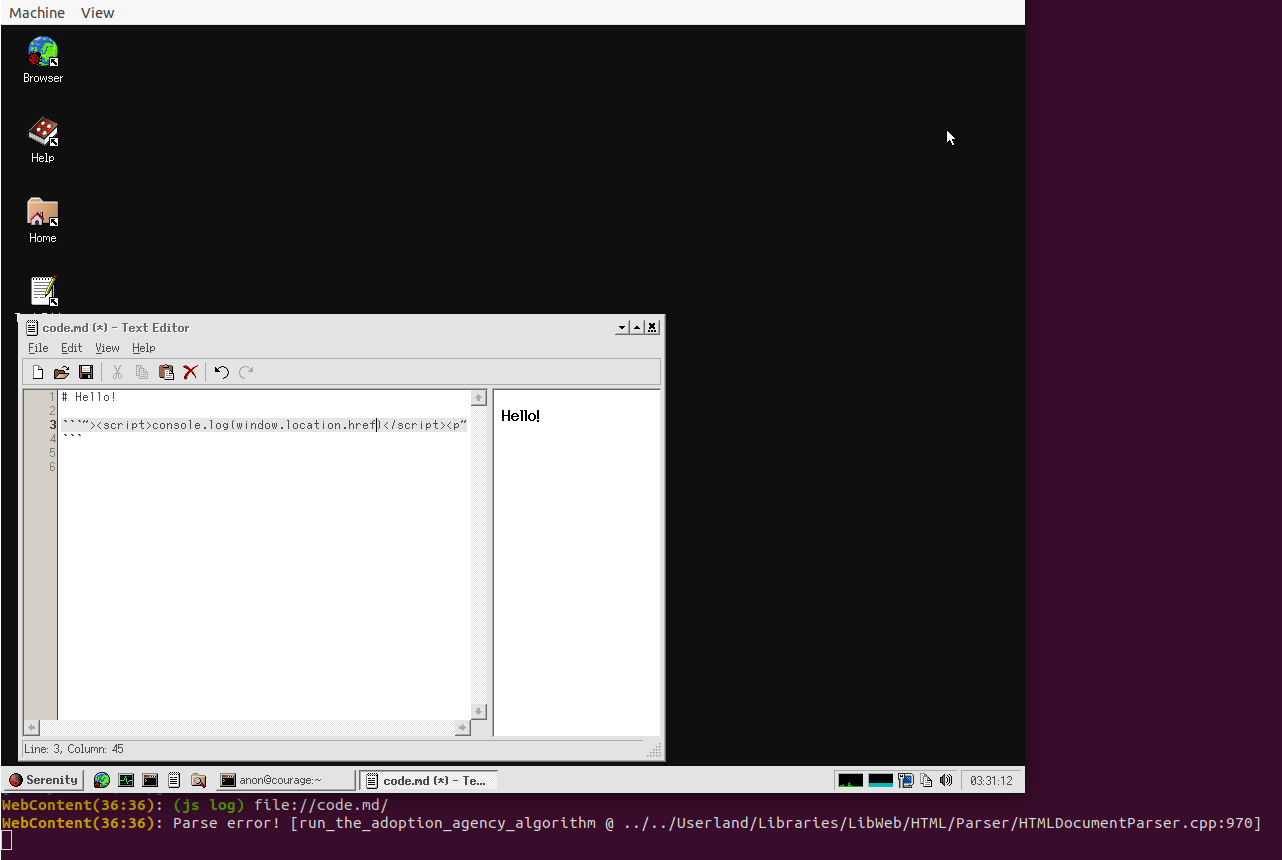Create a new document
Image resolution: width=1282 pixels, height=860 pixels.
pyautogui.click(x=37, y=372)
